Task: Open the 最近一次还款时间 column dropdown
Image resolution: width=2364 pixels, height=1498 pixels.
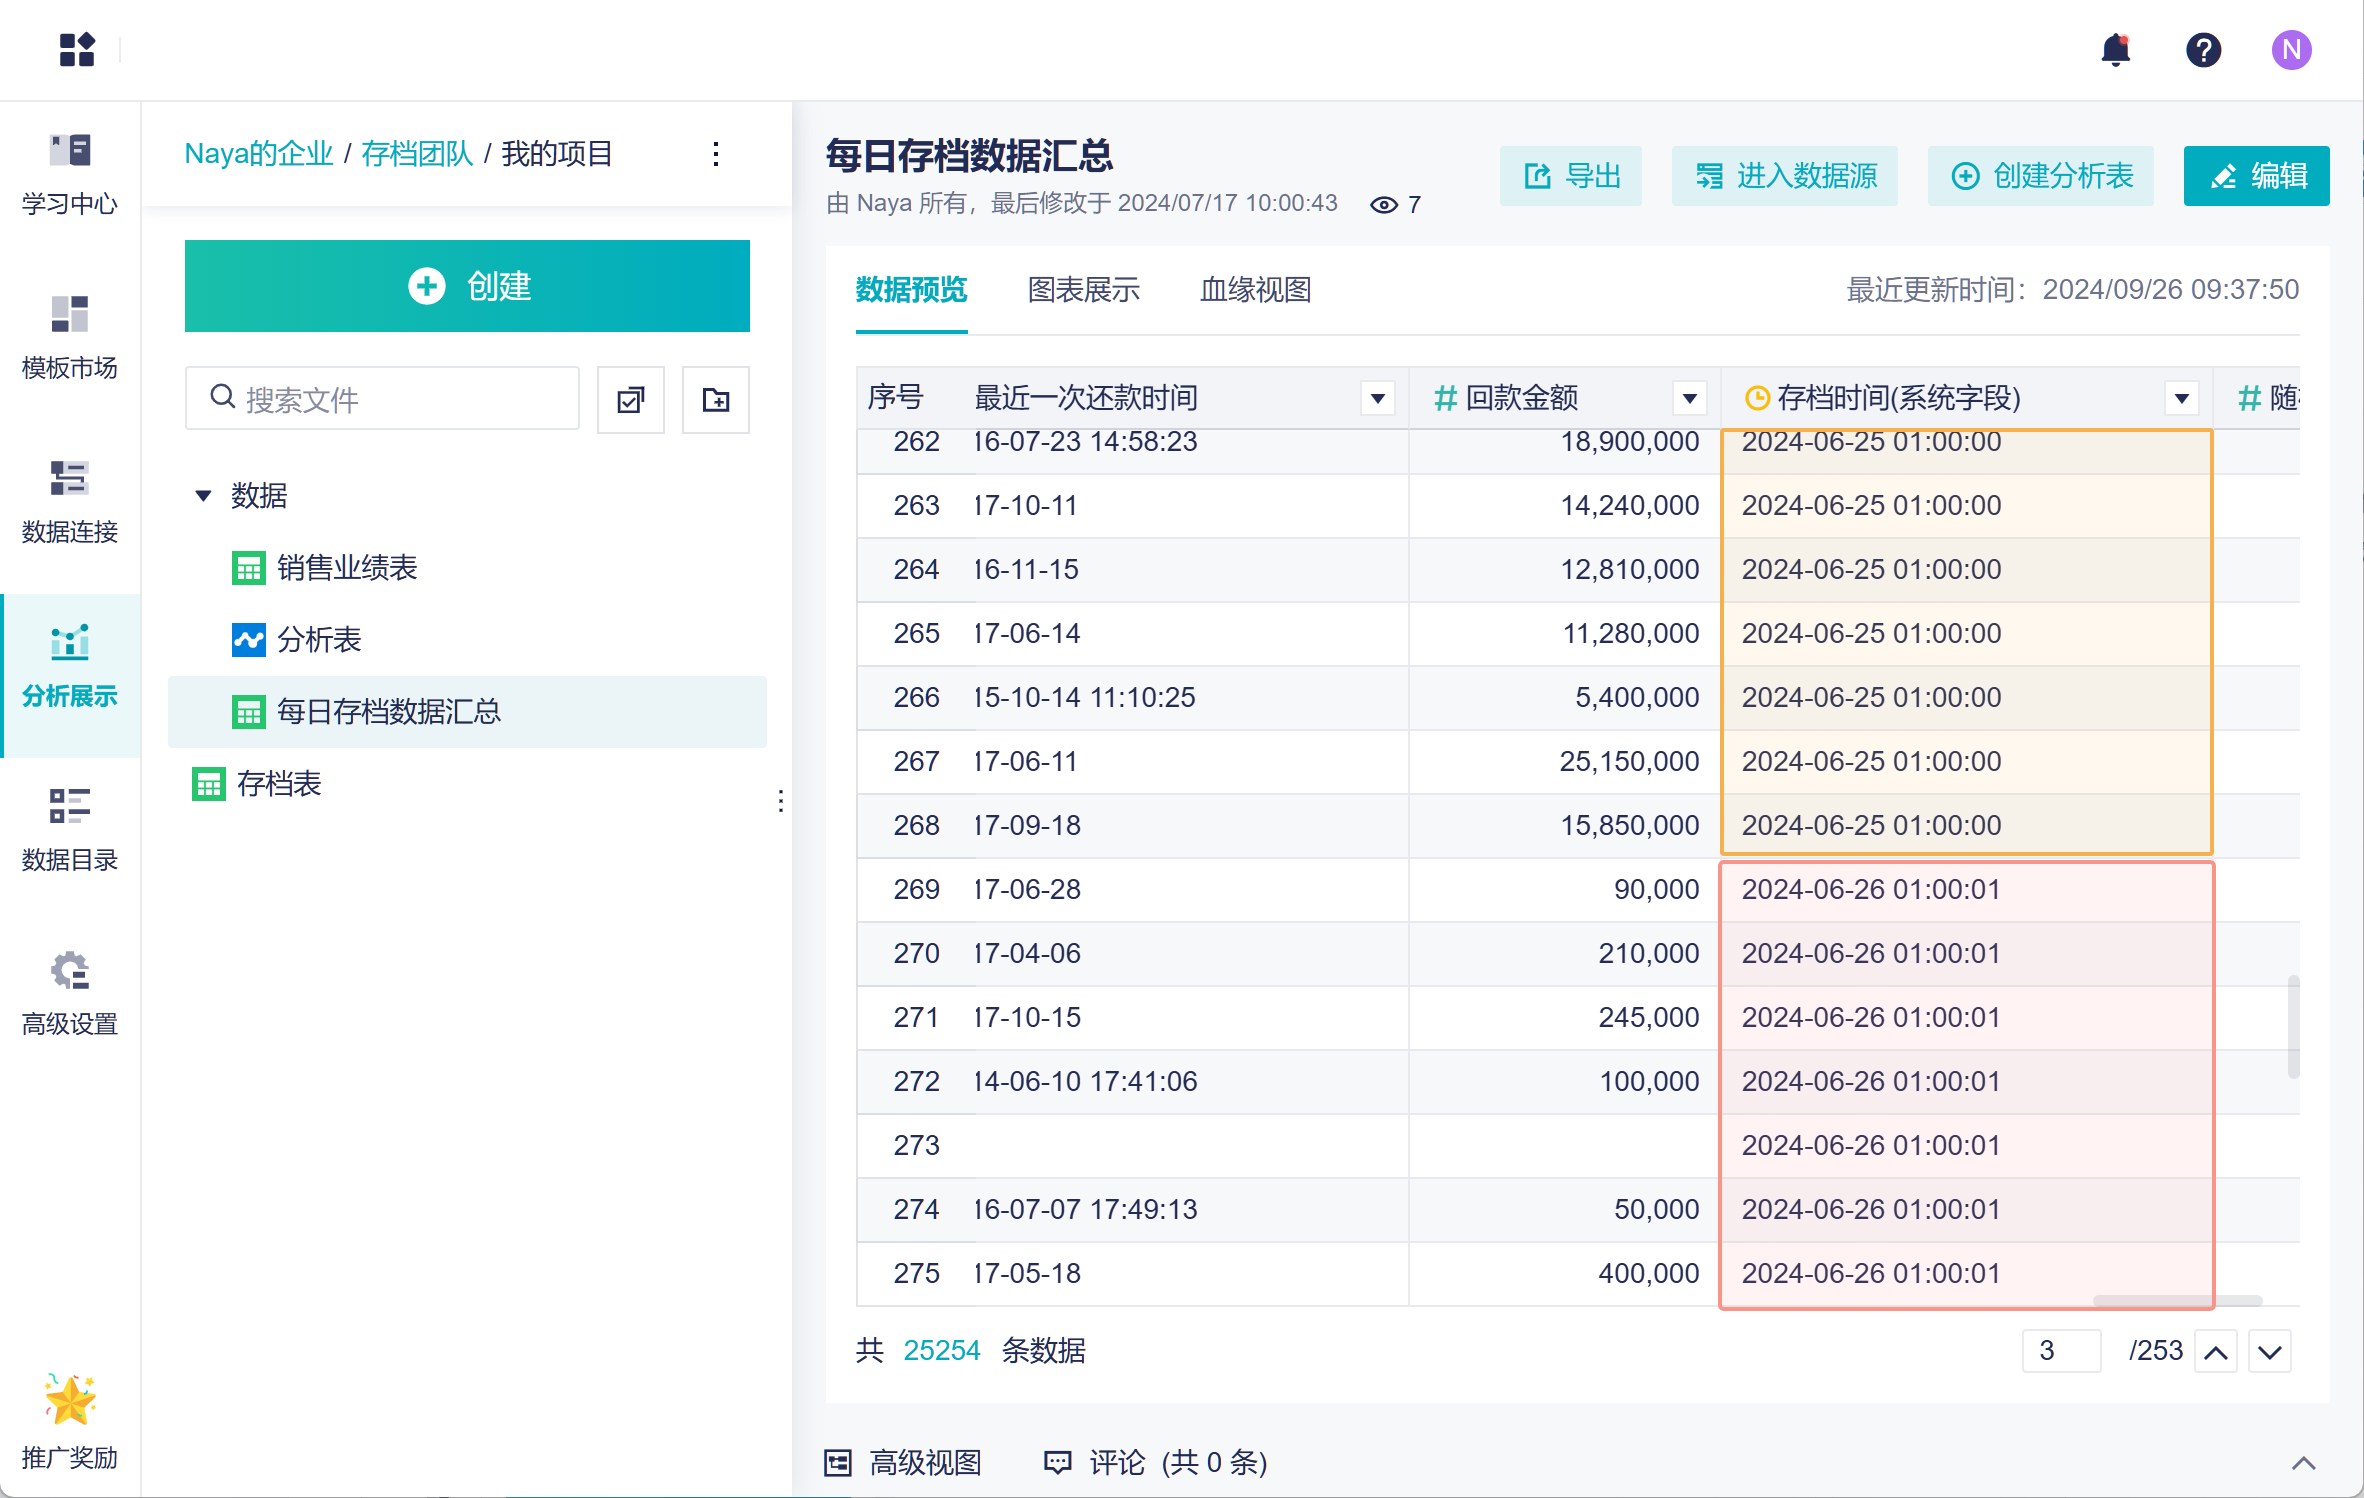Action: tap(1377, 399)
